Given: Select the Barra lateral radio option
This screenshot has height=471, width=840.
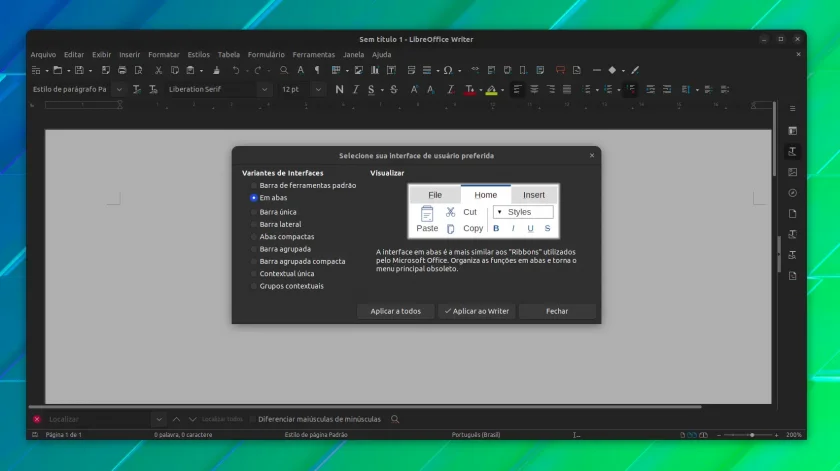Looking at the screenshot, I should pos(276,225).
